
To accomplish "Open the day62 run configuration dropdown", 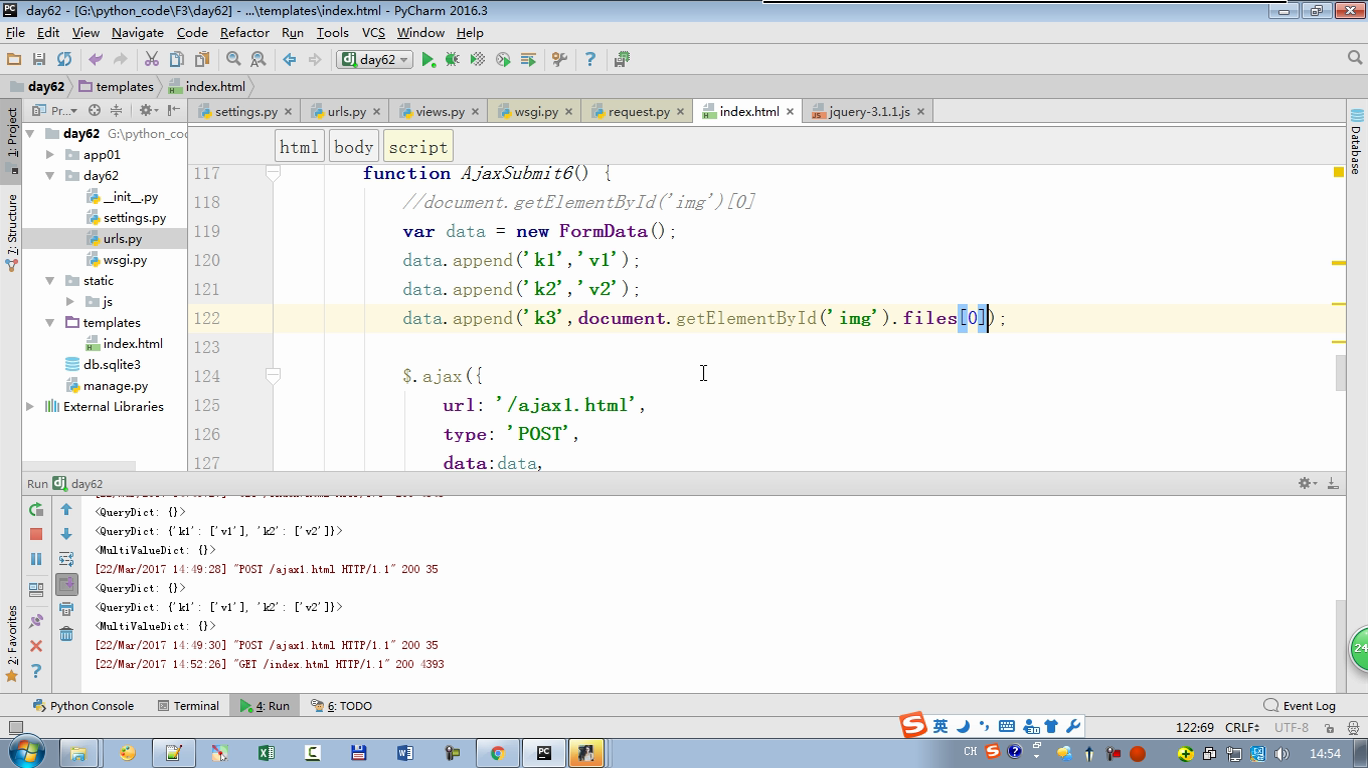I will 376,60.
